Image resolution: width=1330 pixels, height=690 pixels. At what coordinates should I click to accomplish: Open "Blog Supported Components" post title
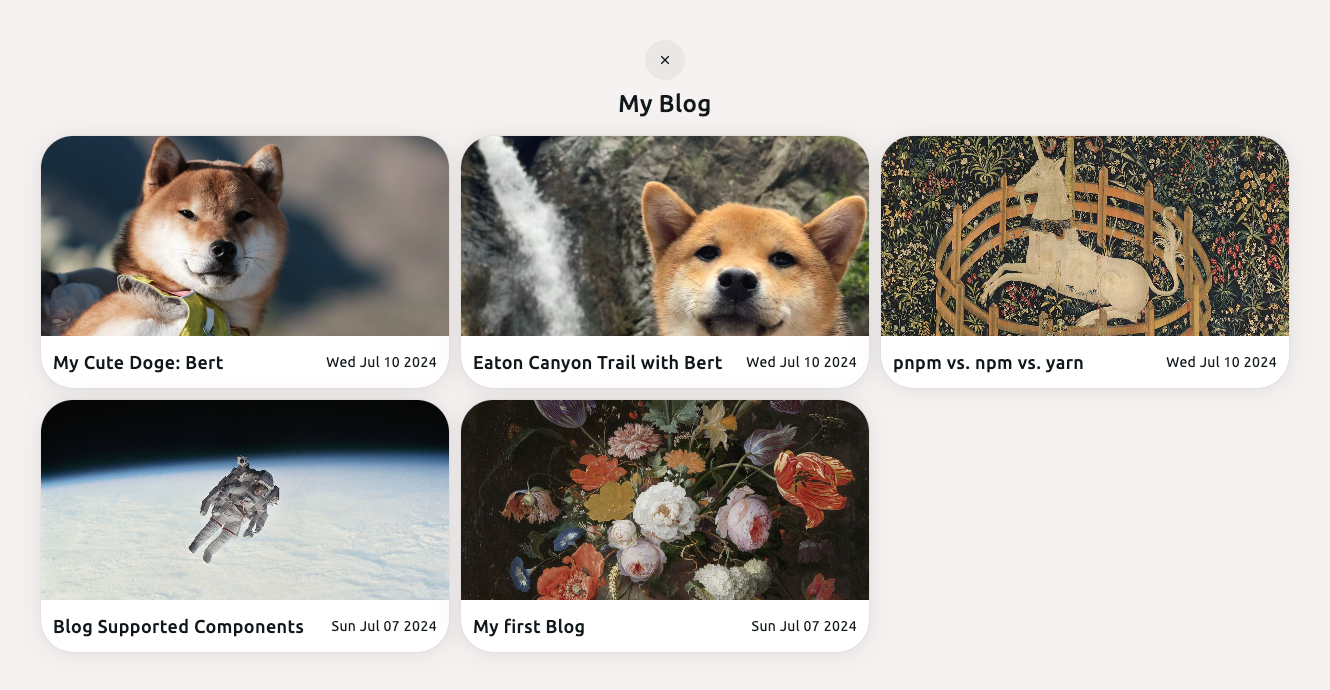[x=178, y=627]
